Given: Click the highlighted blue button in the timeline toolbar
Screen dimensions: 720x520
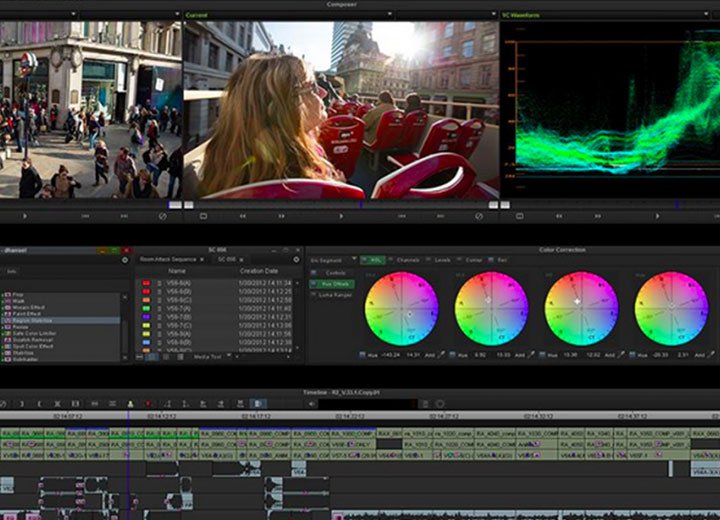Looking at the screenshot, I should (x=258, y=404).
